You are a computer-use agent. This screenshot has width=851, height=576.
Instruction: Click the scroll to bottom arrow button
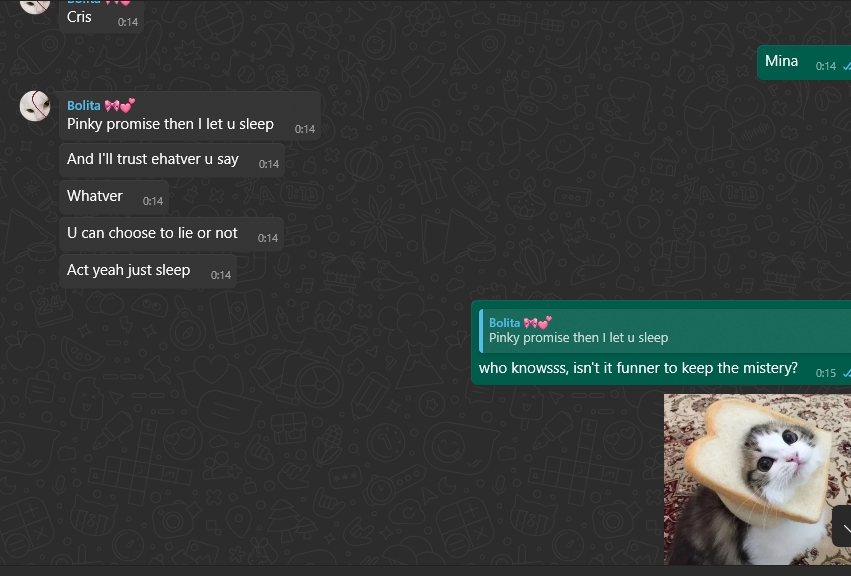843,527
